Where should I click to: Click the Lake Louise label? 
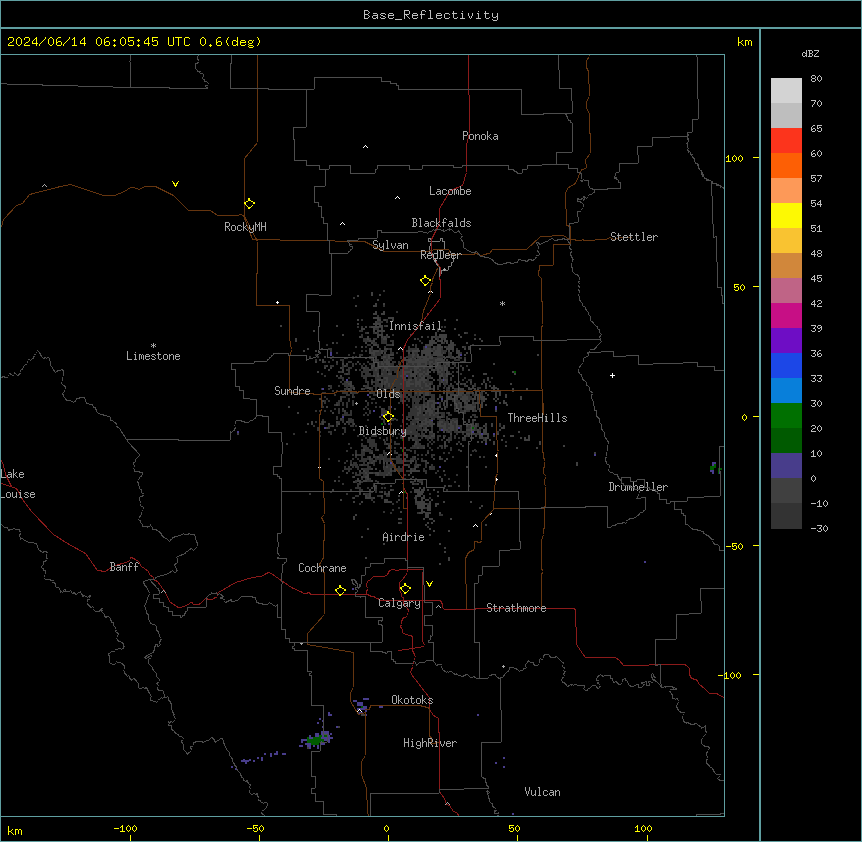click(x=18, y=484)
